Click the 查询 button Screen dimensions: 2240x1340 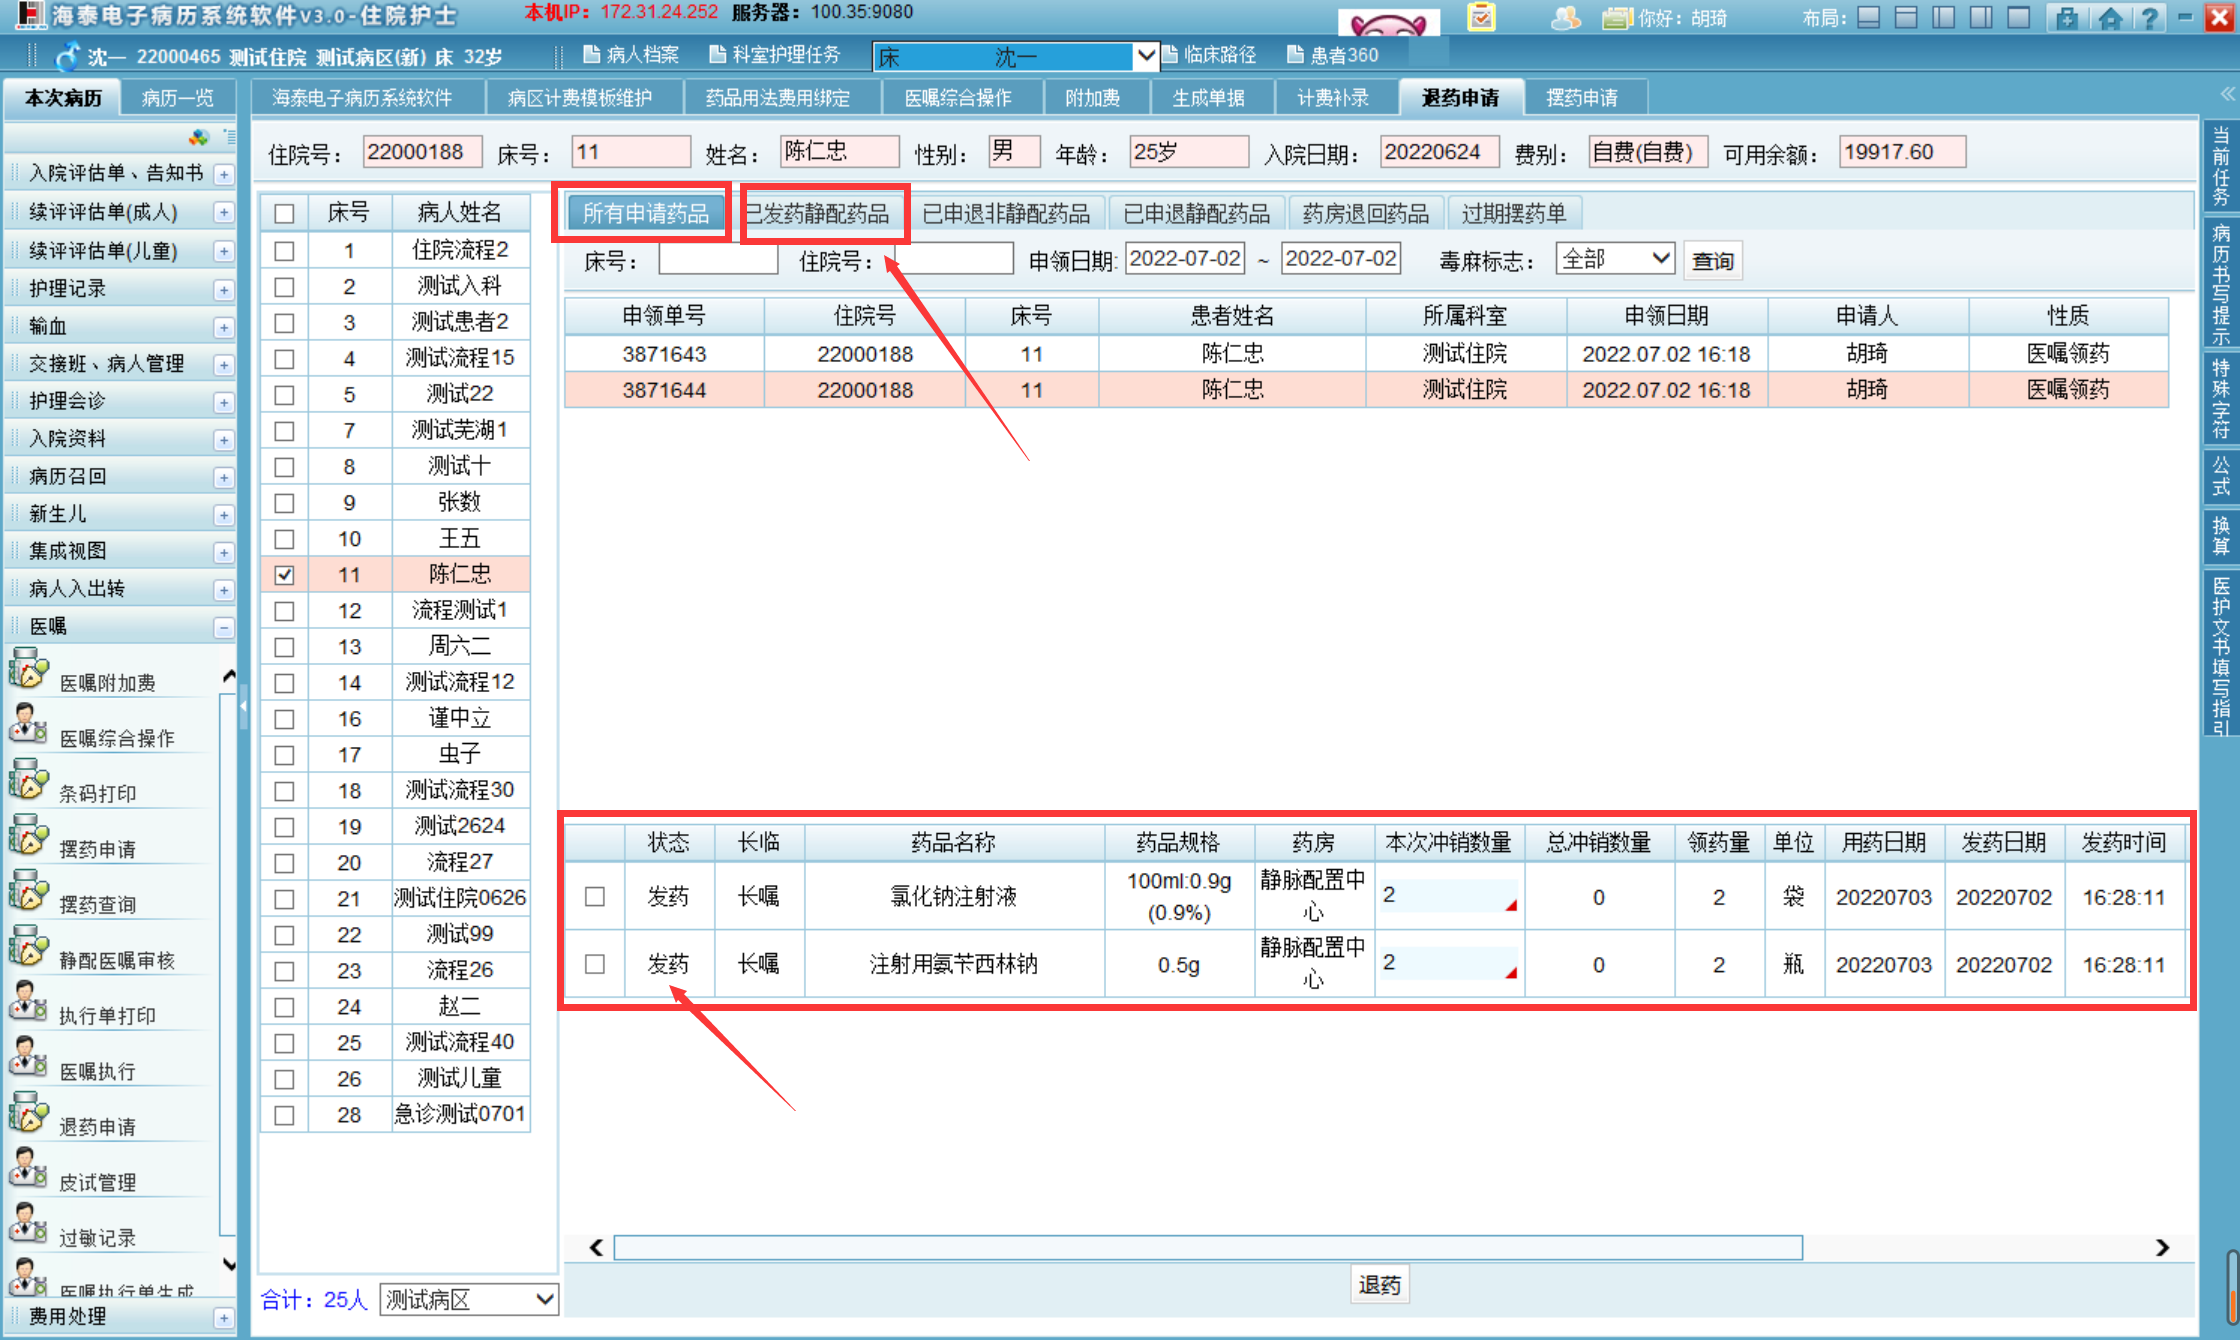tap(1712, 261)
